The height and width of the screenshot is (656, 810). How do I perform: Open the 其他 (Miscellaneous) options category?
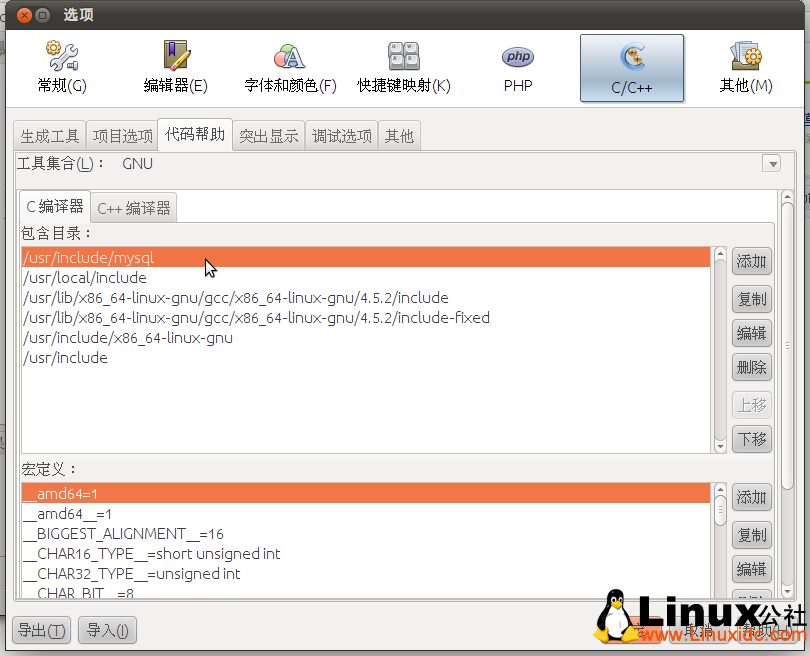[746, 67]
